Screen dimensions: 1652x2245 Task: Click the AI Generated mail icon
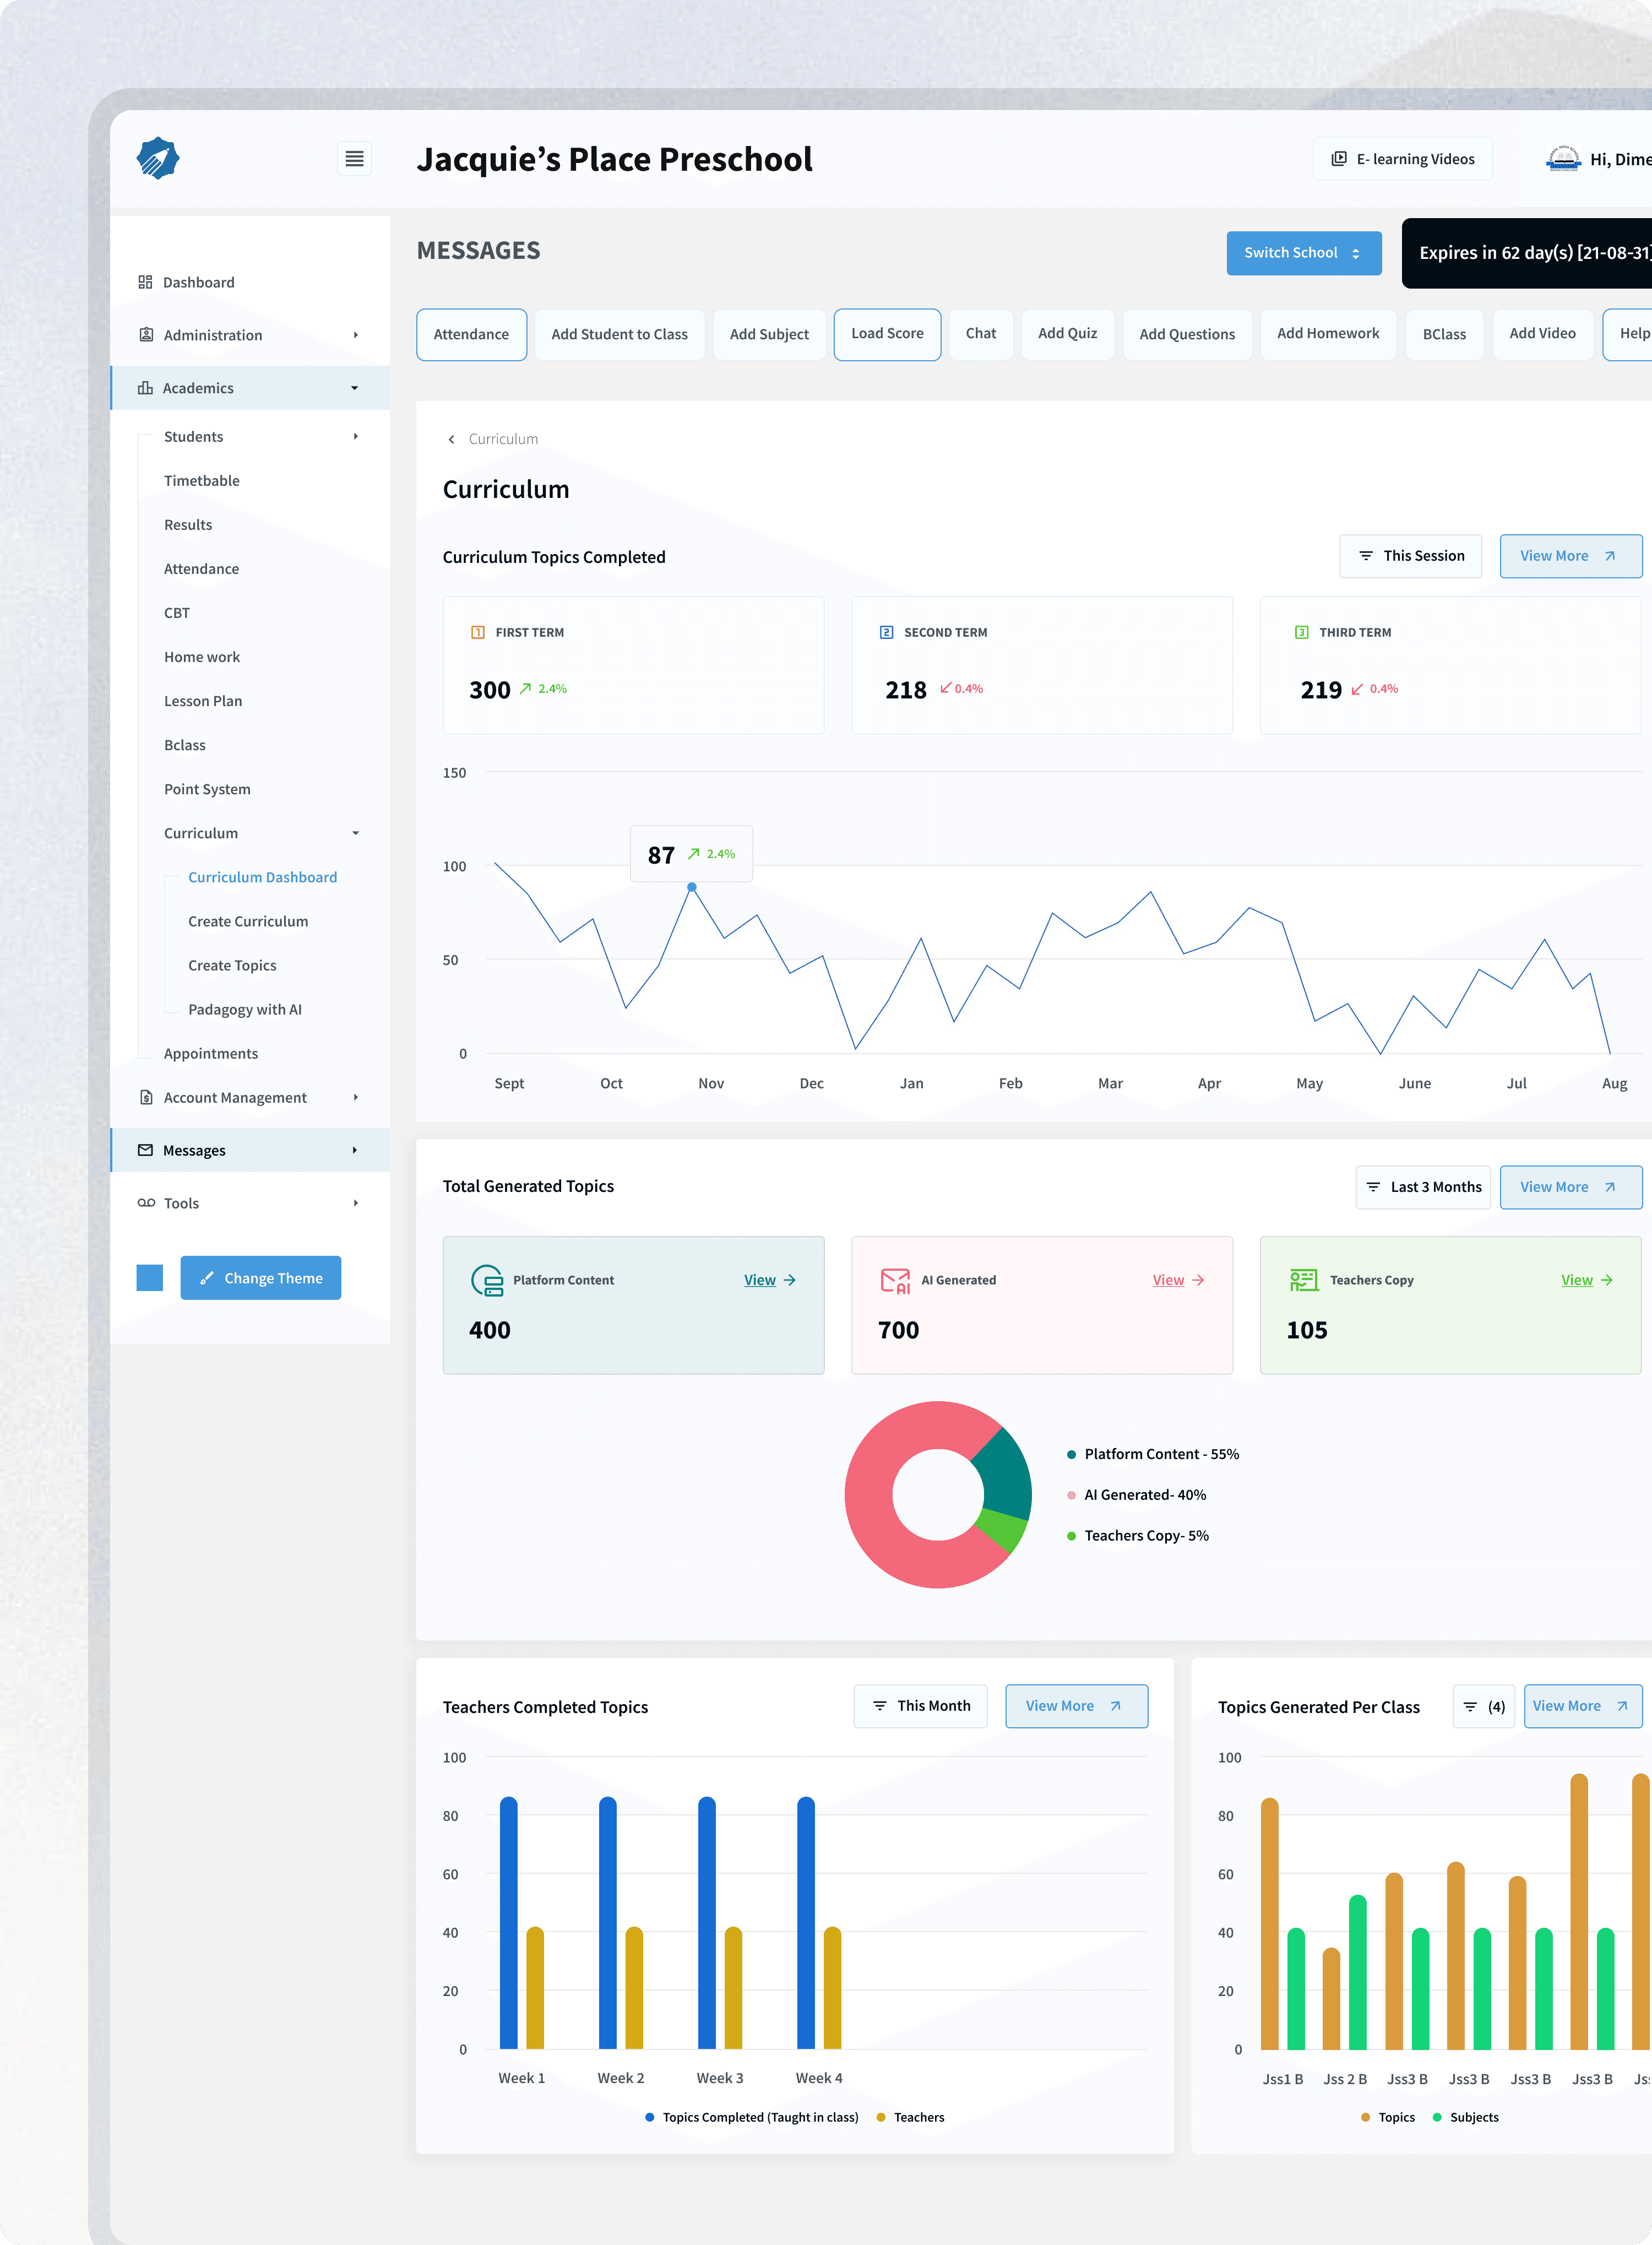point(895,1280)
